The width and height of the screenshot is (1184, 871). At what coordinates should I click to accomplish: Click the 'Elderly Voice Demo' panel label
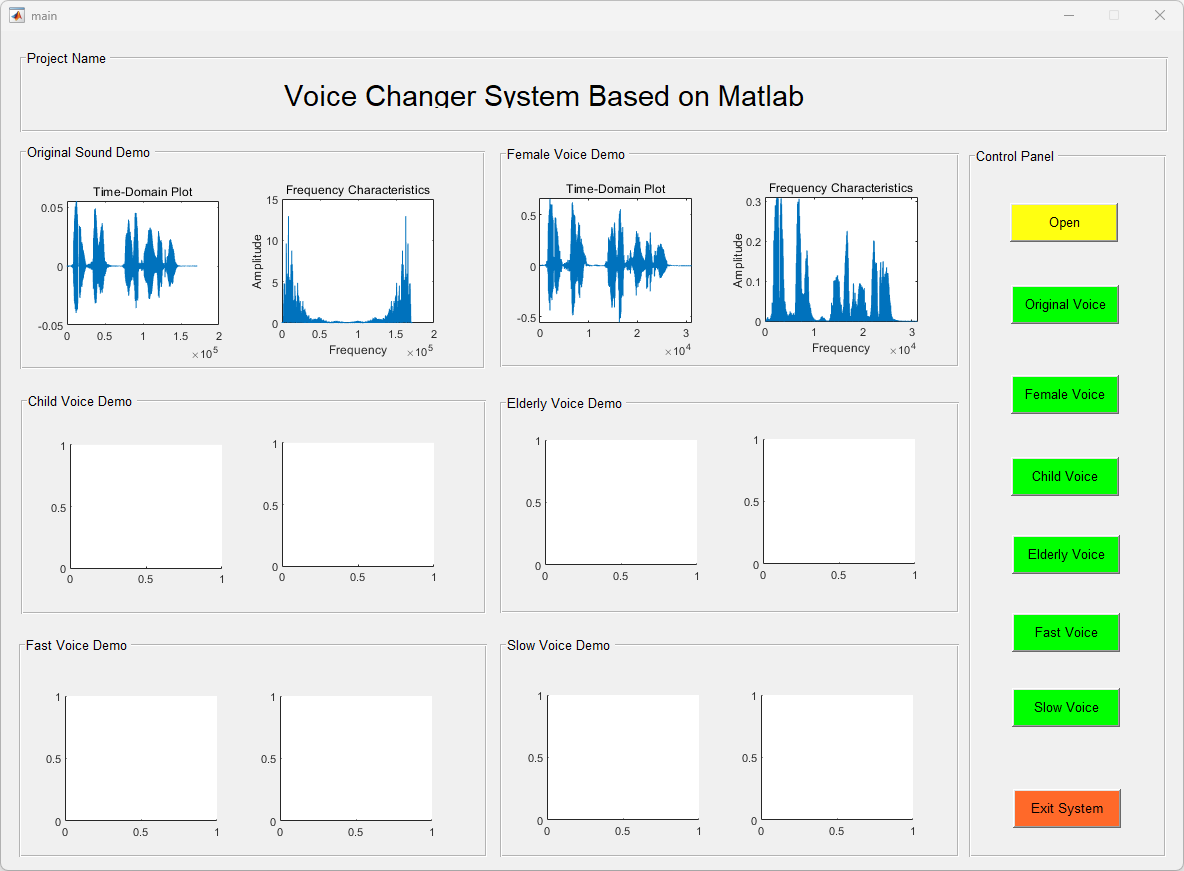click(564, 403)
